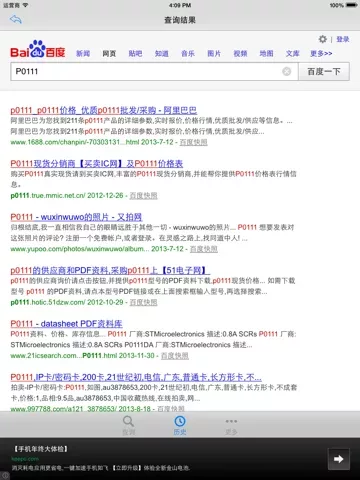360x480 pixels.
Task: Tap the Wi-Fi icon in status bar
Action: (26, 5)
